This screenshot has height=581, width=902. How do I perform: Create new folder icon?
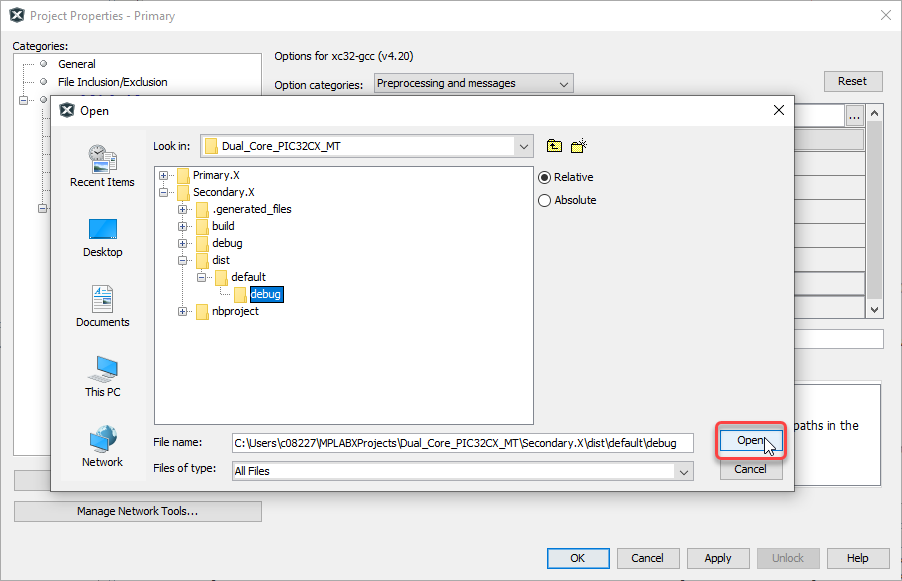click(579, 146)
